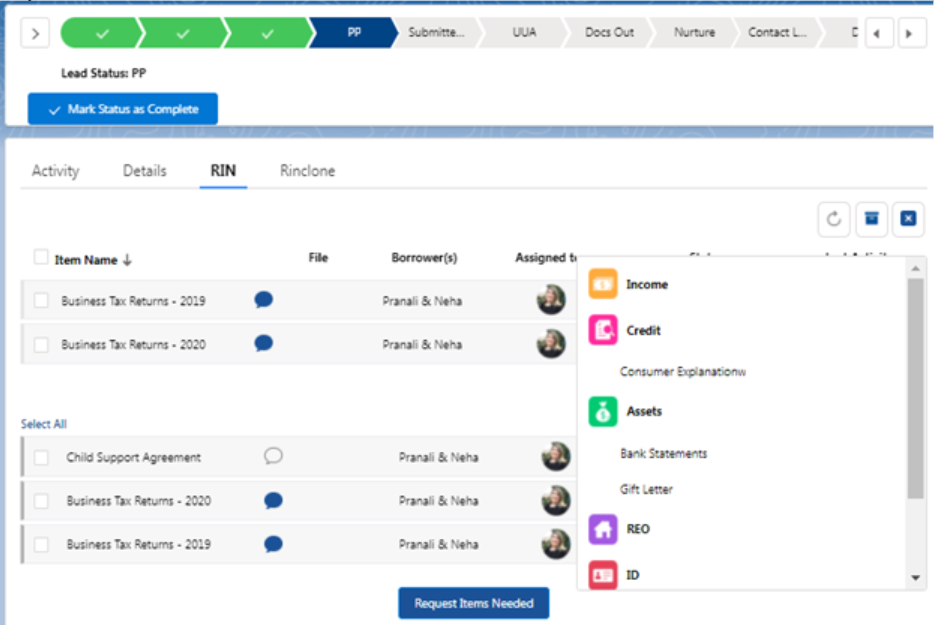Check the Child Support Agreement checkbox
The height and width of the screenshot is (625, 946).
(x=41, y=457)
